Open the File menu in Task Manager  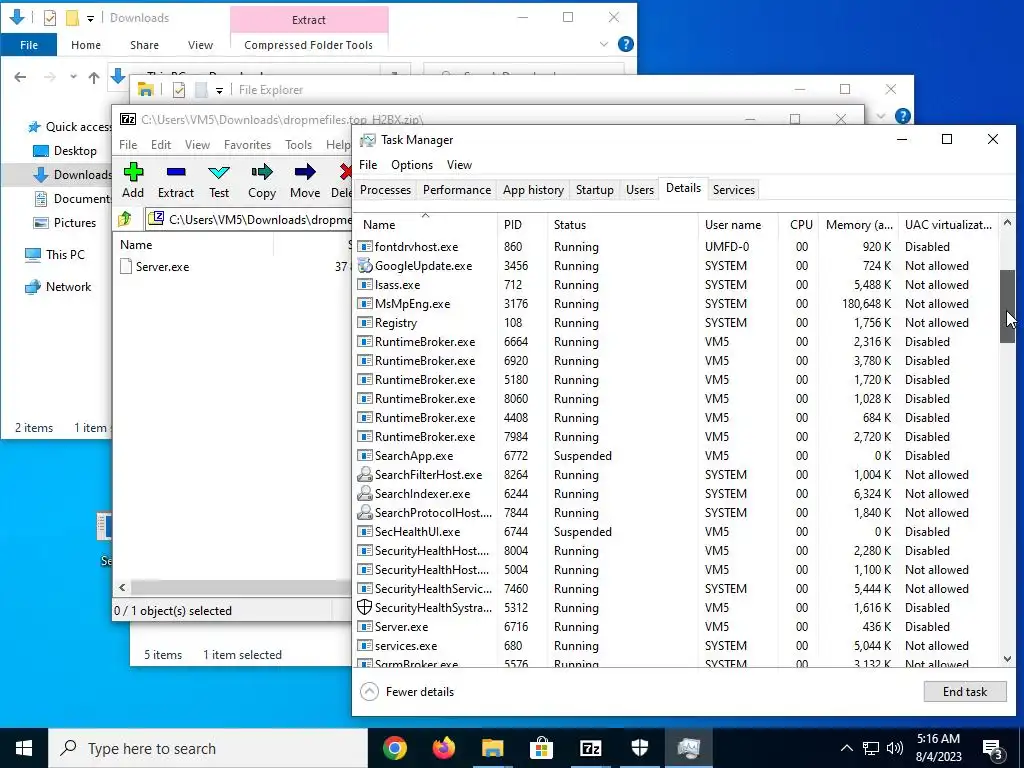(x=368, y=165)
